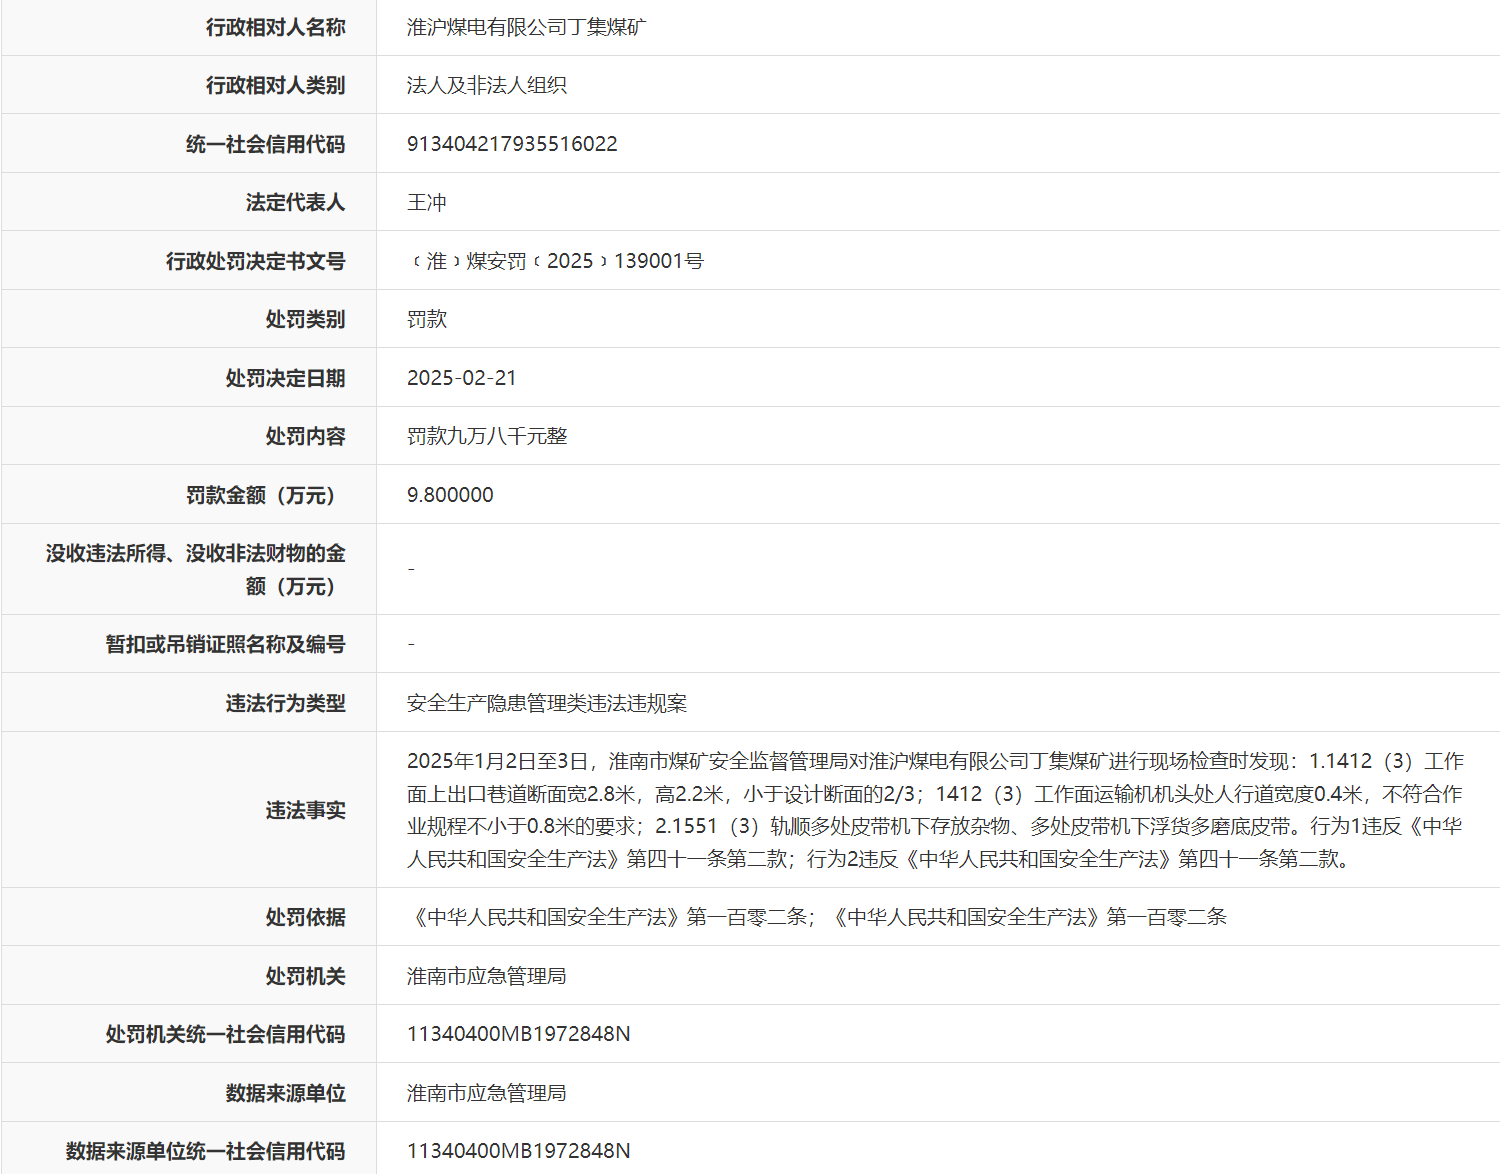Click the label "处罚内容"

pos(305,436)
